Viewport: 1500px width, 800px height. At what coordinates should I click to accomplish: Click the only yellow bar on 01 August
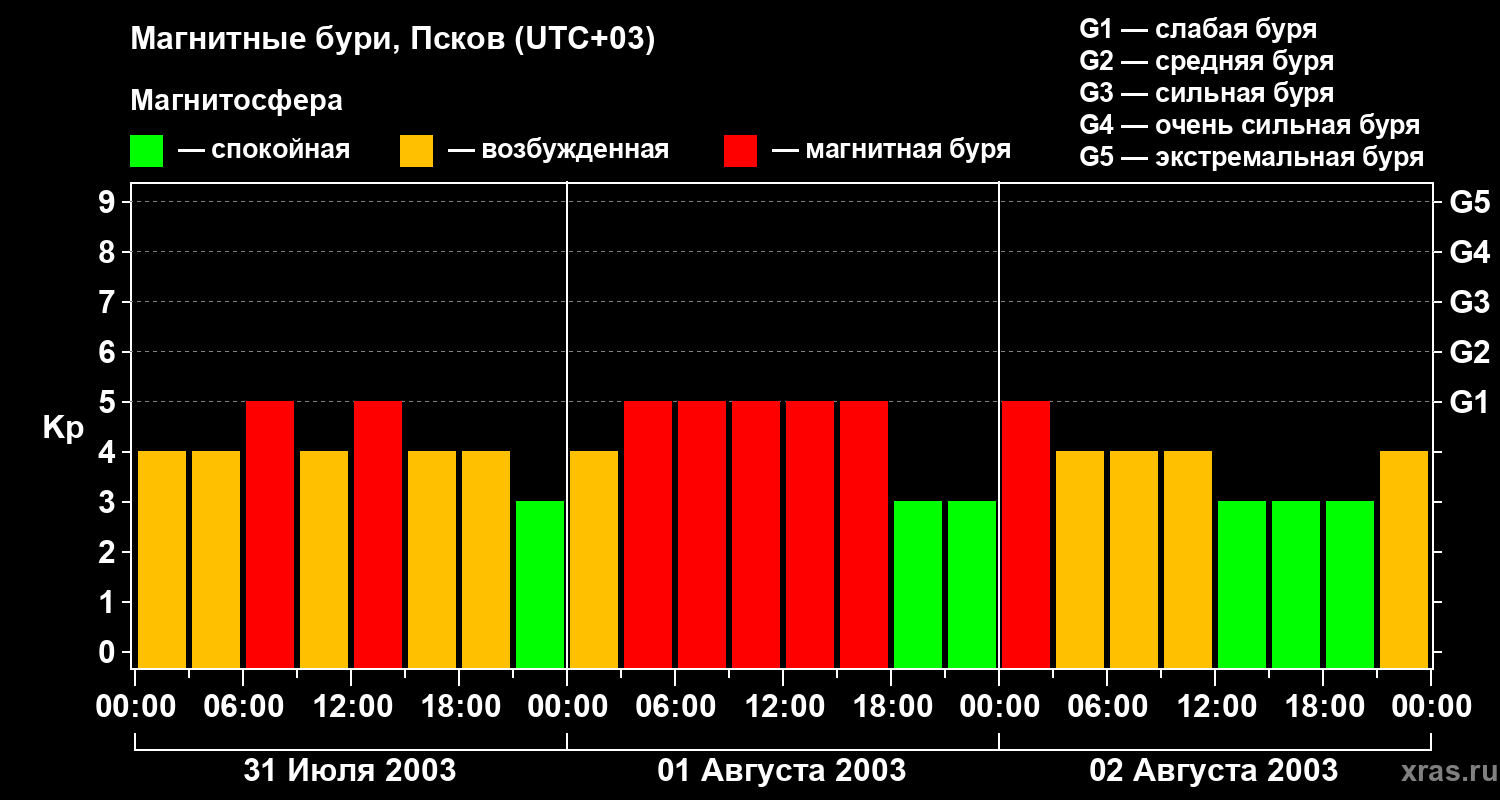(594, 559)
